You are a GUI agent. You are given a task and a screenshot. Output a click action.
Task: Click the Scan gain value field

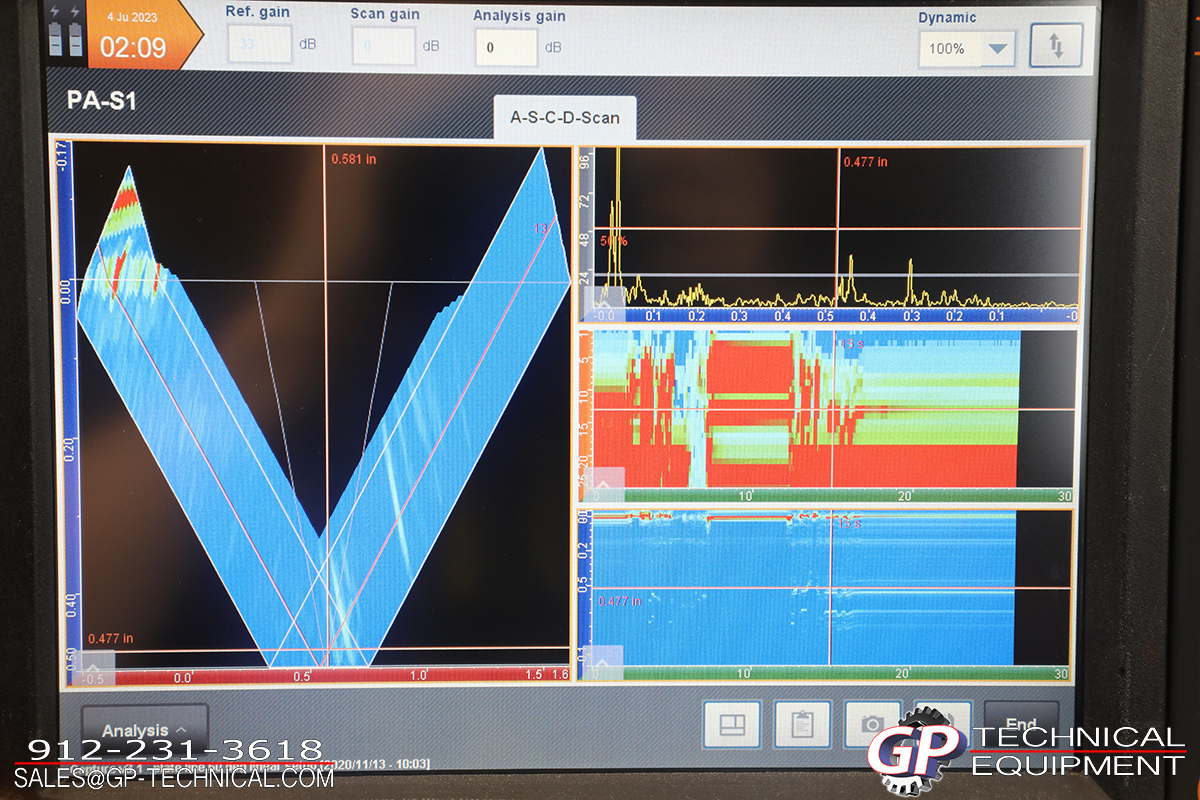pyautogui.click(x=382, y=46)
